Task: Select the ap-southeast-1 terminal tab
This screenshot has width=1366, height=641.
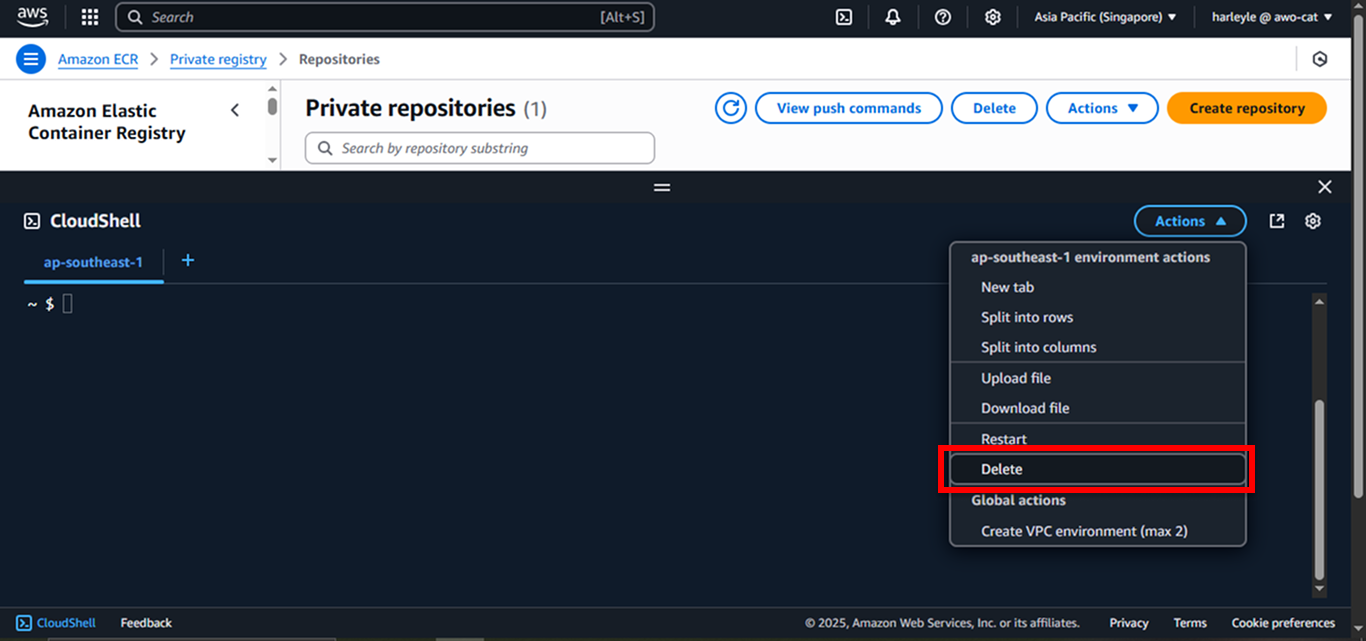Action: click(x=93, y=262)
